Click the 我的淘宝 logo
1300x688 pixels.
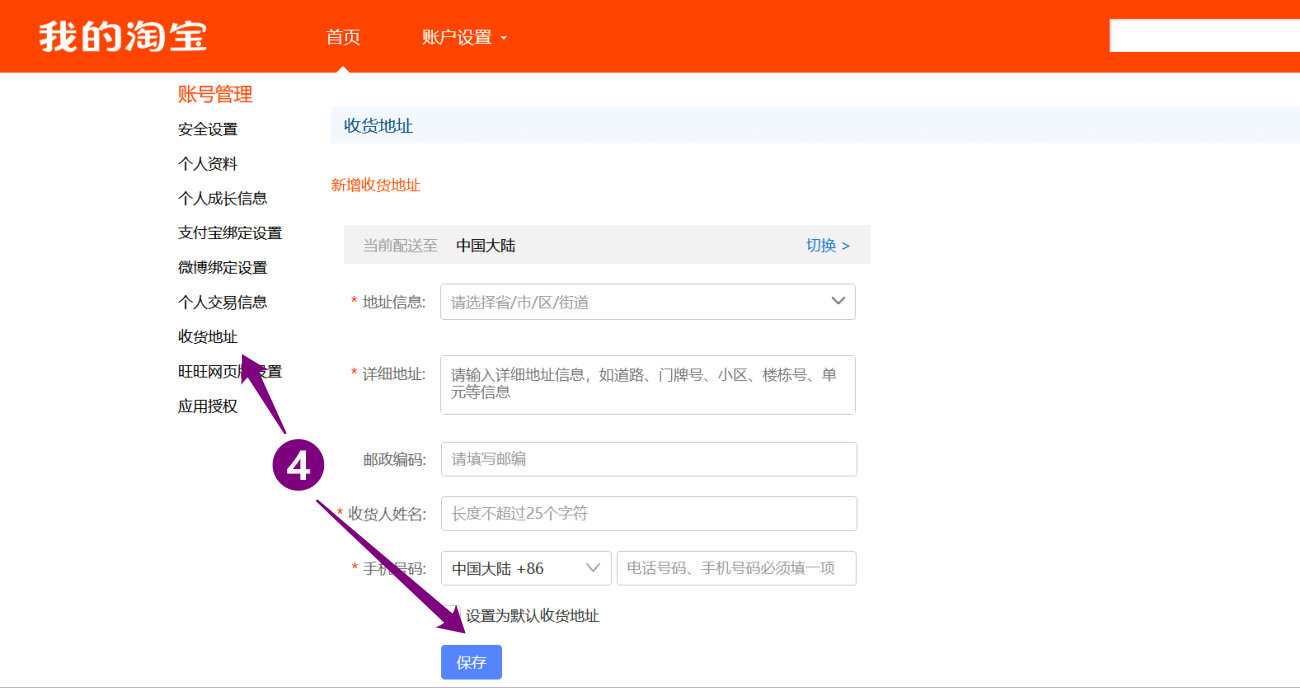tap(123, 37)
